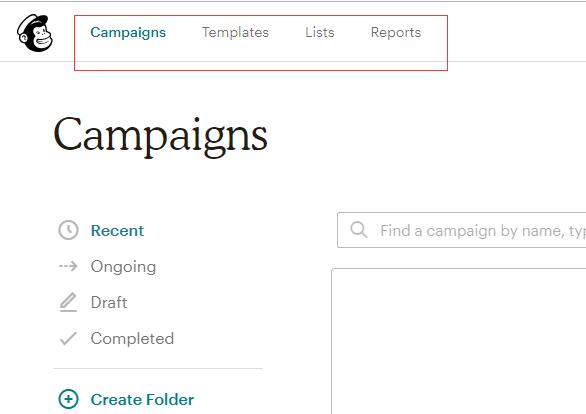This screenshot has height=414, width=586.
Task: Select the Recent campaigns filter
Action: click(x=117, y=231)
